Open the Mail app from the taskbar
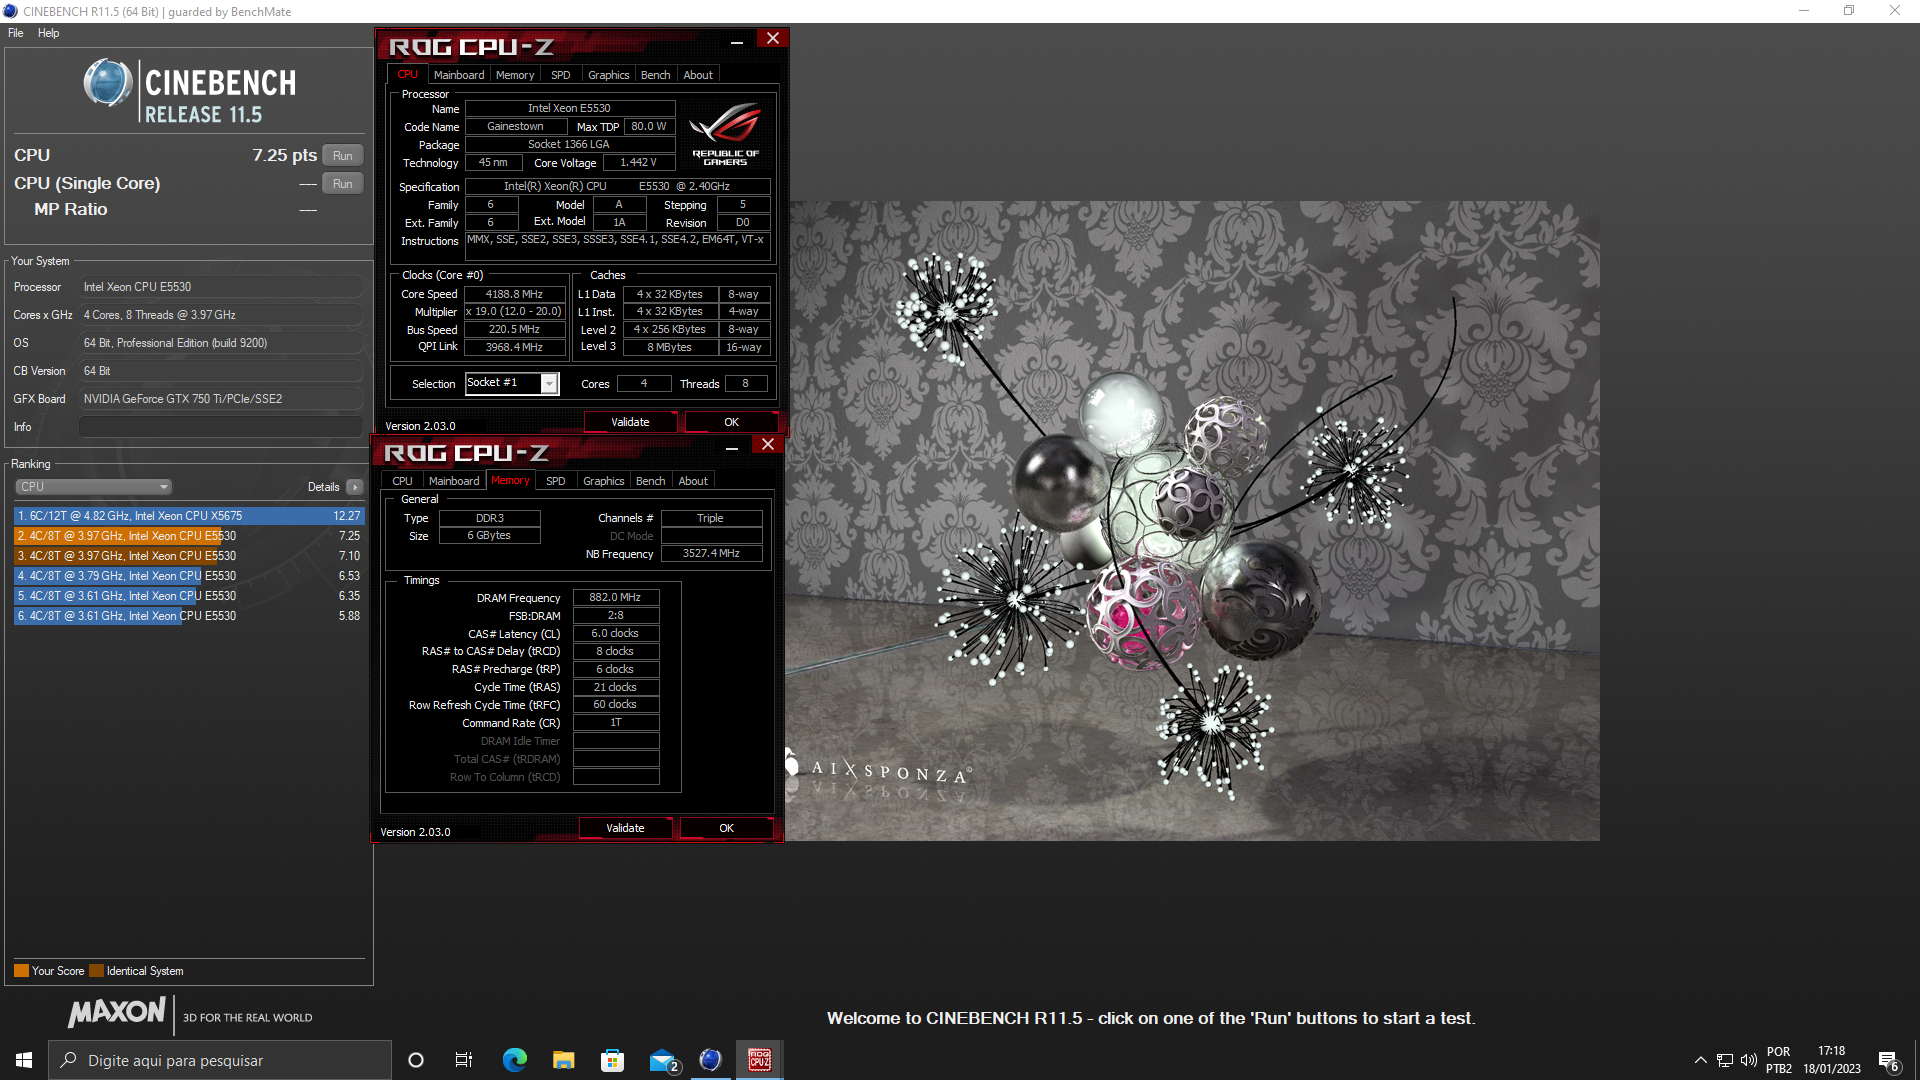 click(663, 1060)
